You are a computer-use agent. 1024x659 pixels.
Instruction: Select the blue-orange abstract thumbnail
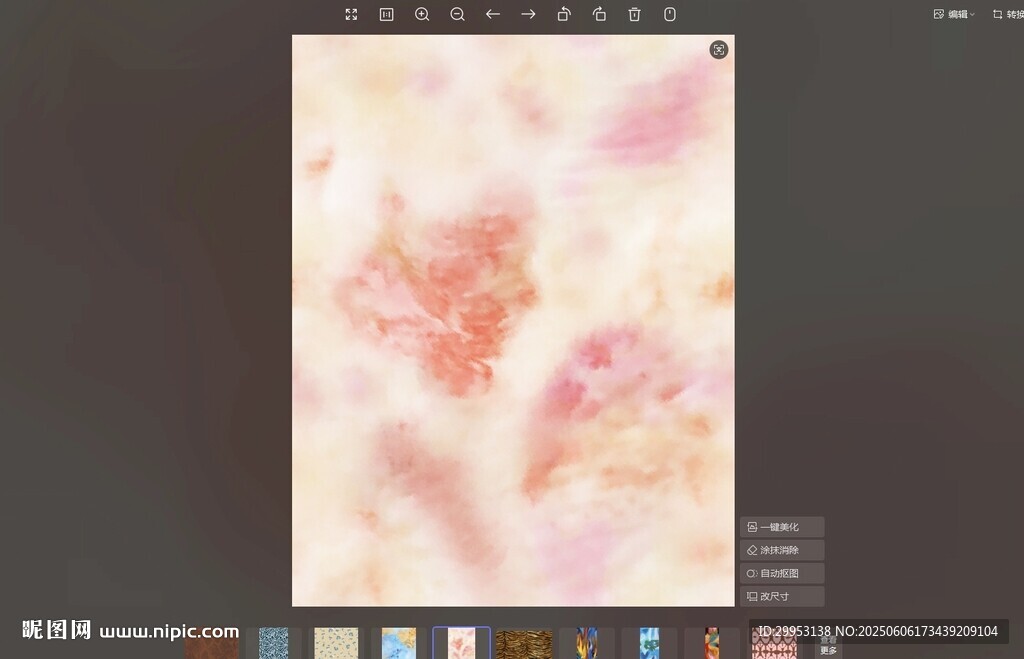pyautogui.click(x=586, y=643)
